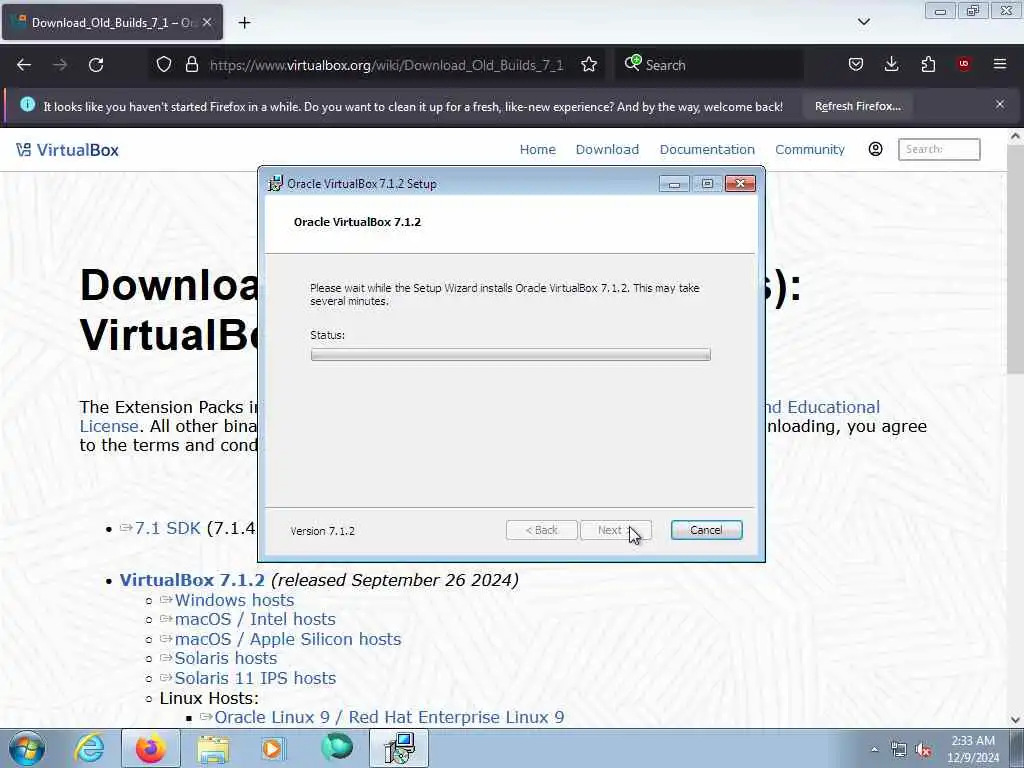
Task: Click the Oracle VirtualBox 7.1.2 Setup title icon
Action: point(276,184)
